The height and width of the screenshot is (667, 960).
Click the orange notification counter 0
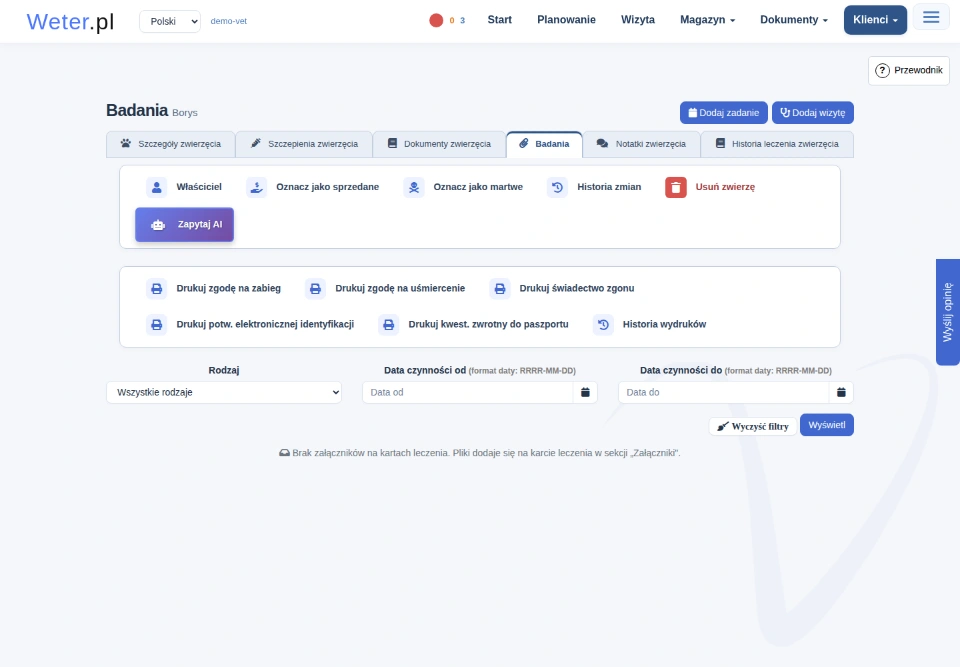click(452, 20)
